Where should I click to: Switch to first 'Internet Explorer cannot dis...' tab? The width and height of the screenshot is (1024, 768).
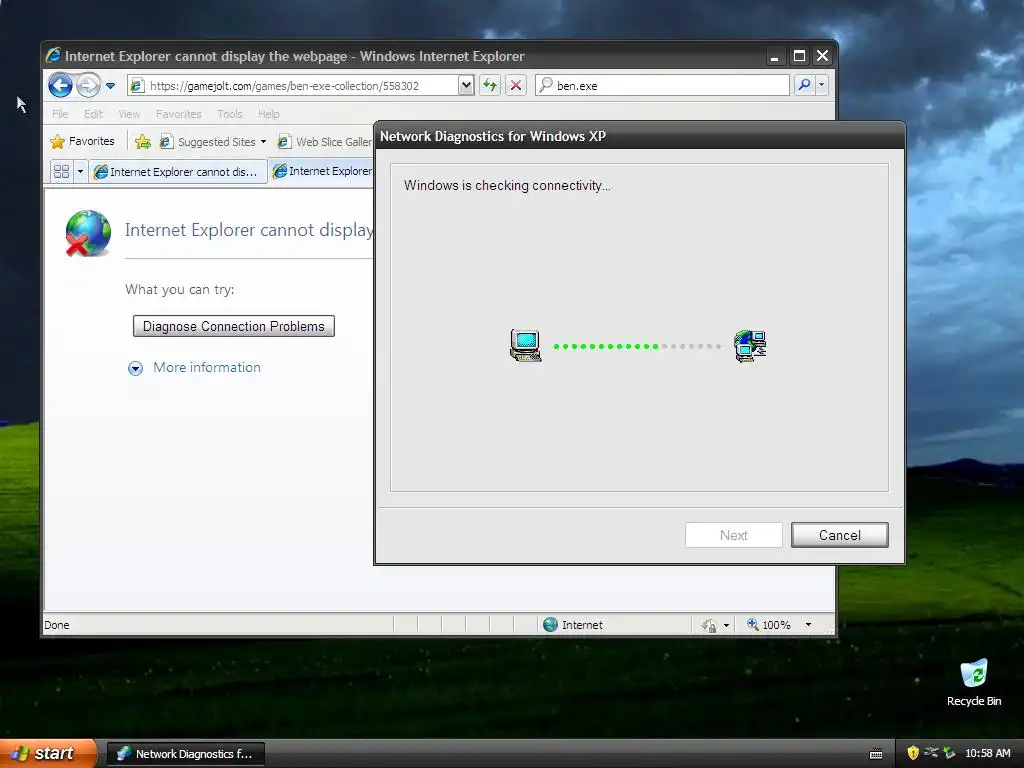(178, 172)
